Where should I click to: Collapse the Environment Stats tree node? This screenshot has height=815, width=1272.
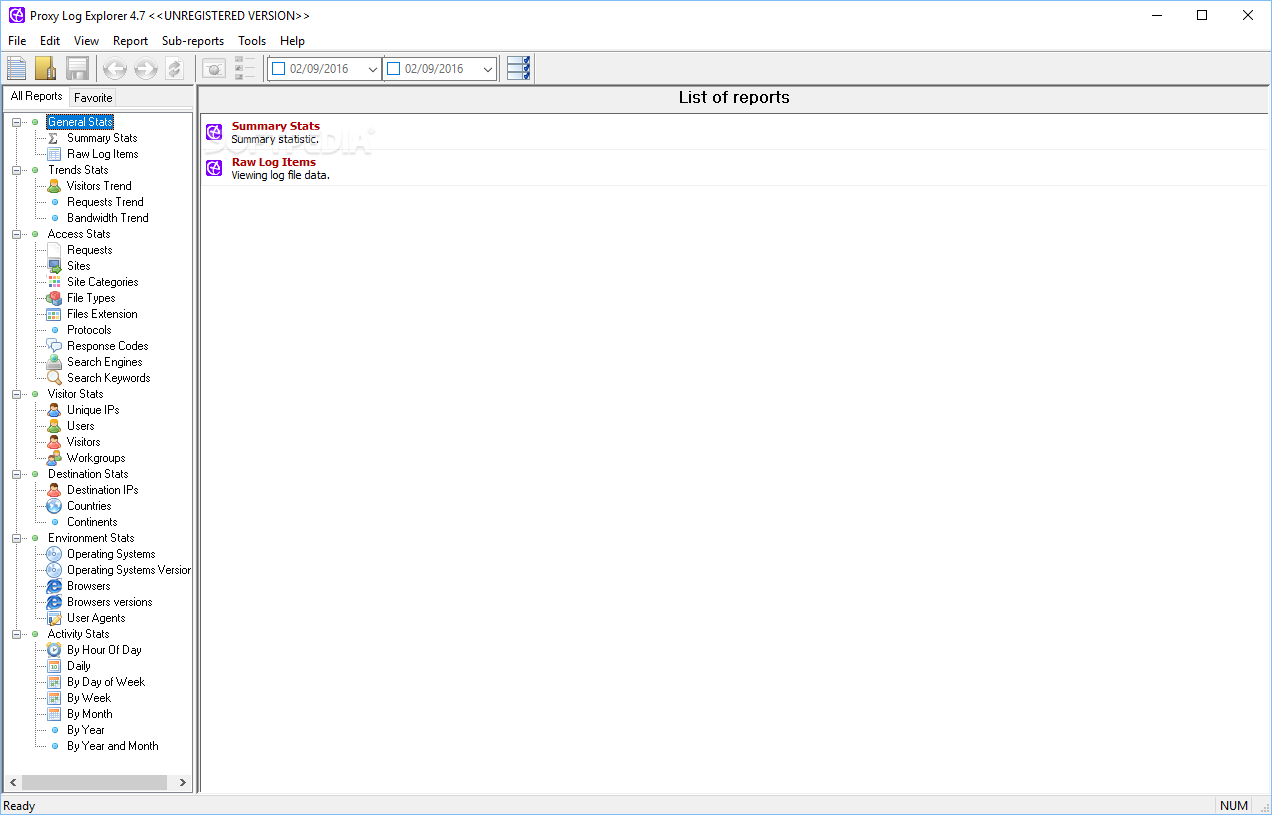coord(17,538)
